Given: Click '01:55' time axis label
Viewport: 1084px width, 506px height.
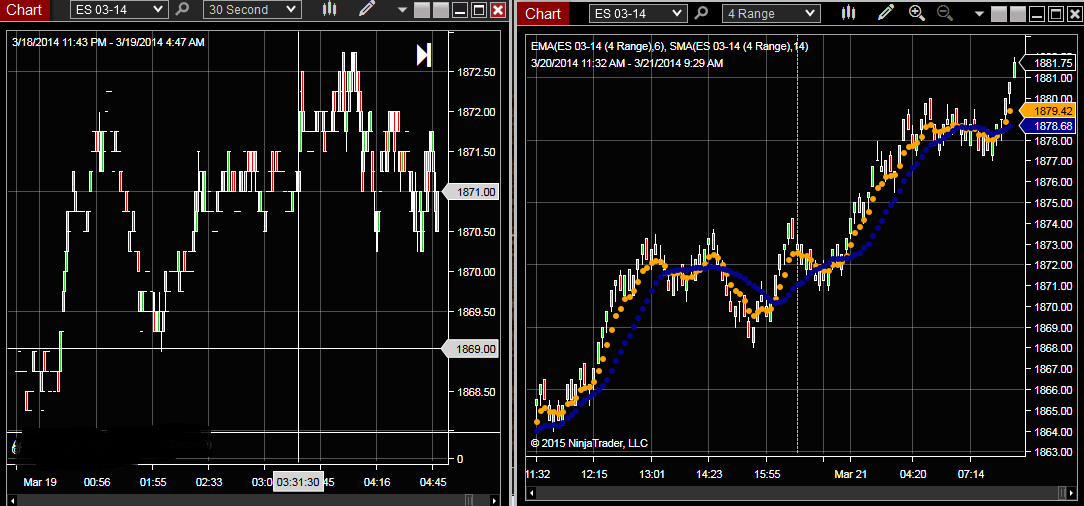Looking at the screenshot, I should 153,482.
